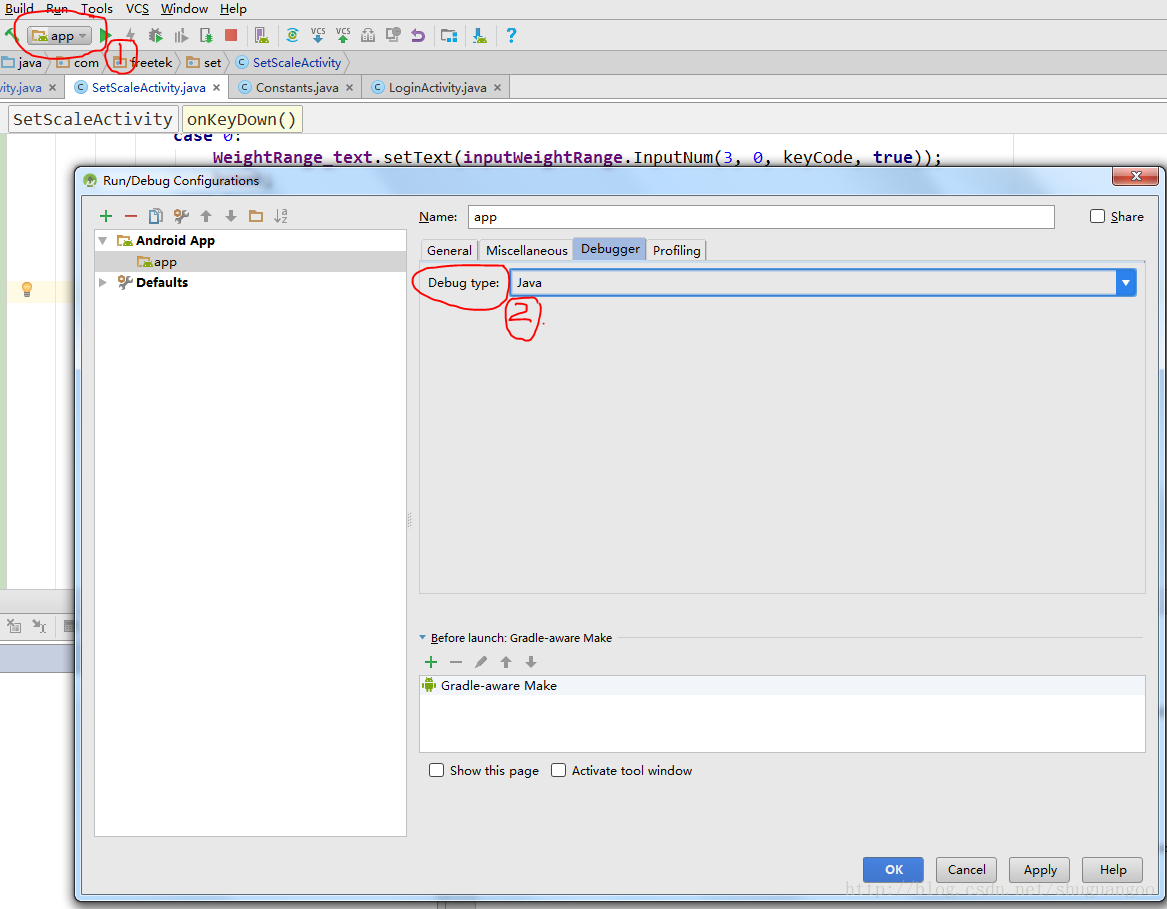Click the Name input field
This screenshot has height=909, width=1167.
pyautogui.click(x=761, y=217)
